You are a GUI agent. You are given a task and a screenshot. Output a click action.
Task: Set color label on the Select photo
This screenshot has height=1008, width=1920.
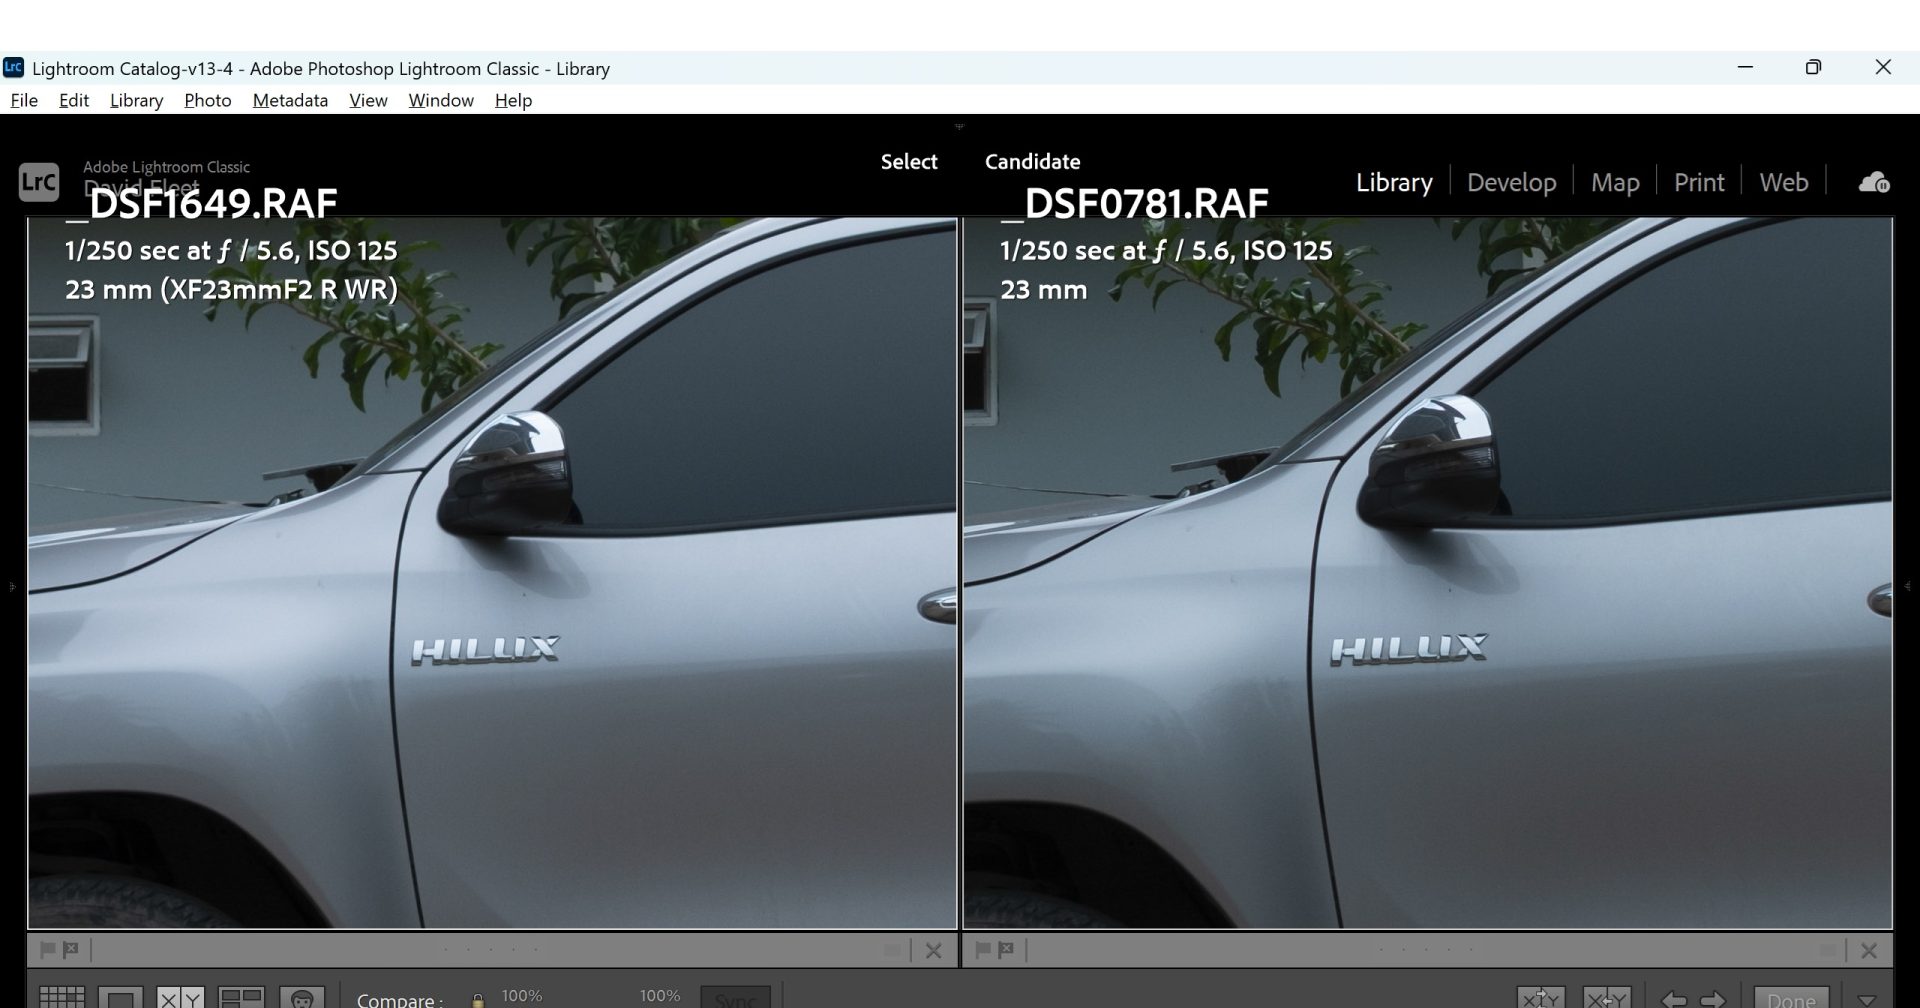tap(892, 951)
